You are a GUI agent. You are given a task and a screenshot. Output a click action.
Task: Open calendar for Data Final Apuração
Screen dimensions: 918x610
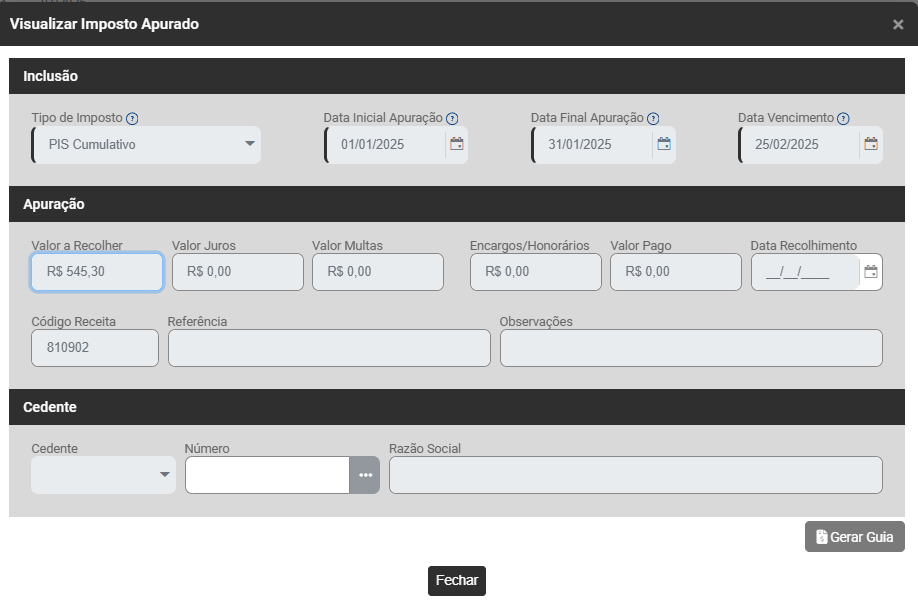664,144
